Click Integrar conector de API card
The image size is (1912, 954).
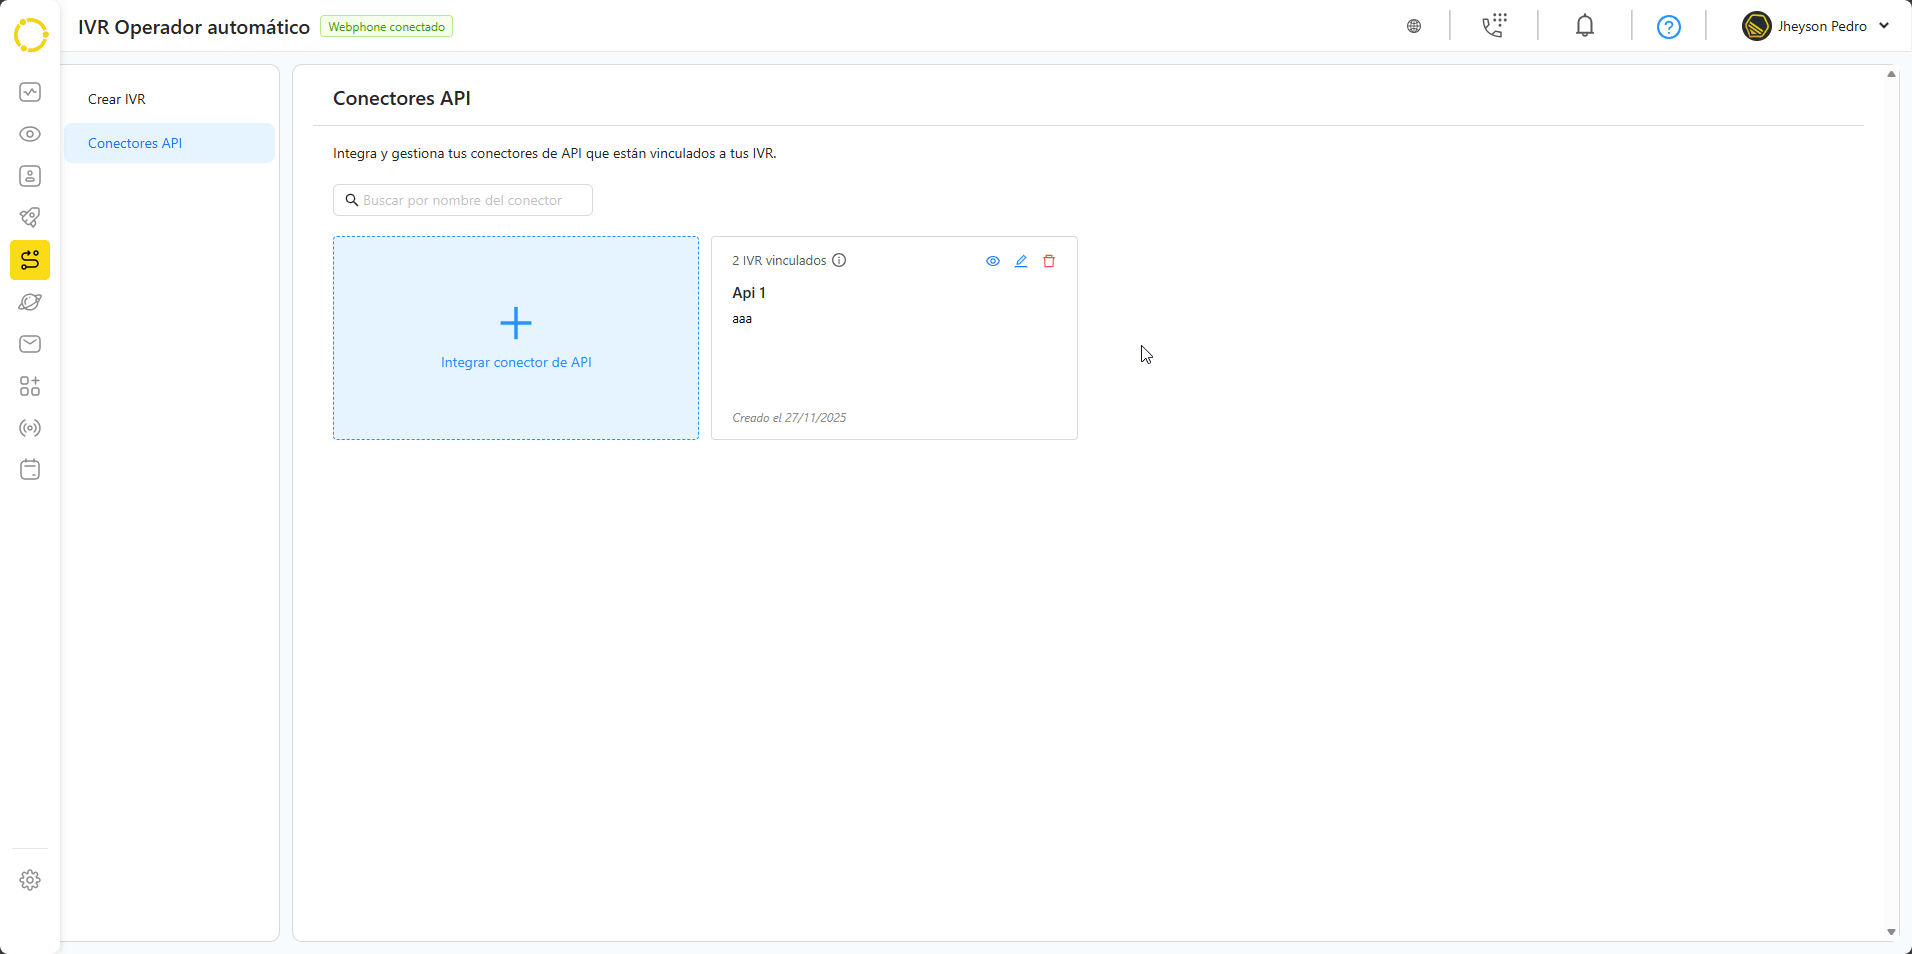[516, 338]
